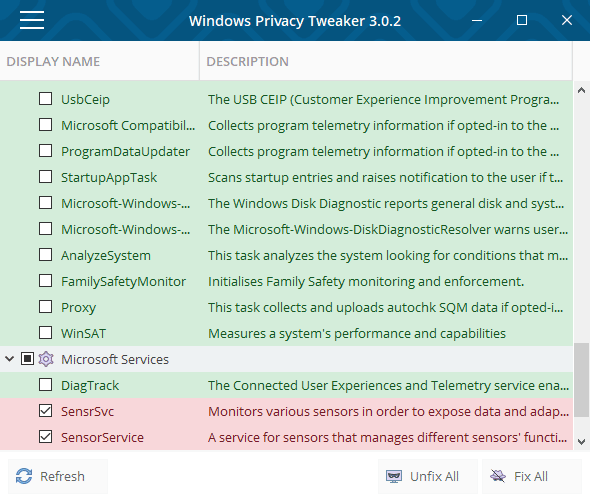The image size is (590, 501).
Task: Click the Fix All button
Action: [x=532, y=476]
